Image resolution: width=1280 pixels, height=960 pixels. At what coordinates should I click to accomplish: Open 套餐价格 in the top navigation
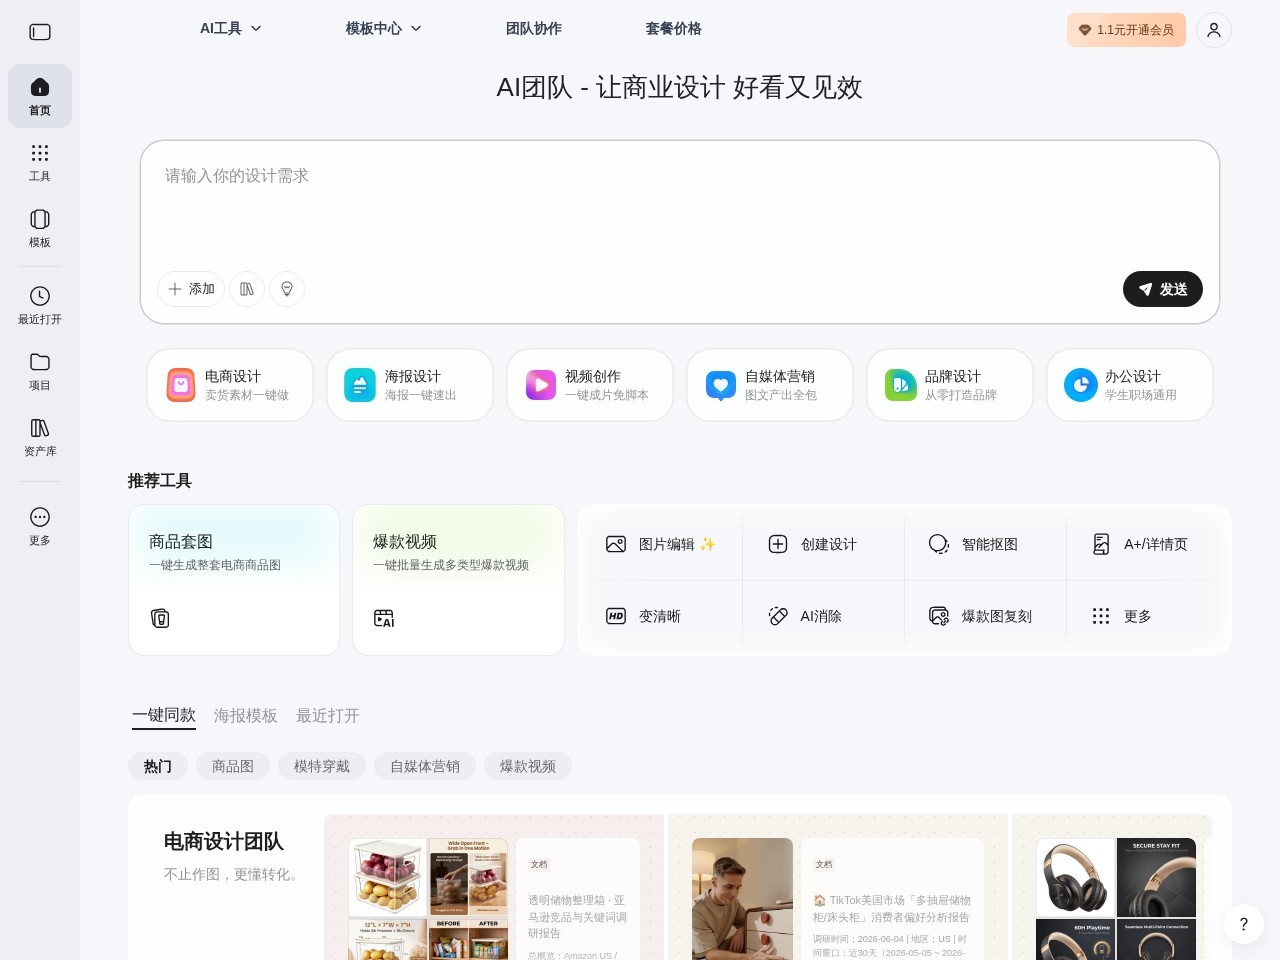[674, 28]
